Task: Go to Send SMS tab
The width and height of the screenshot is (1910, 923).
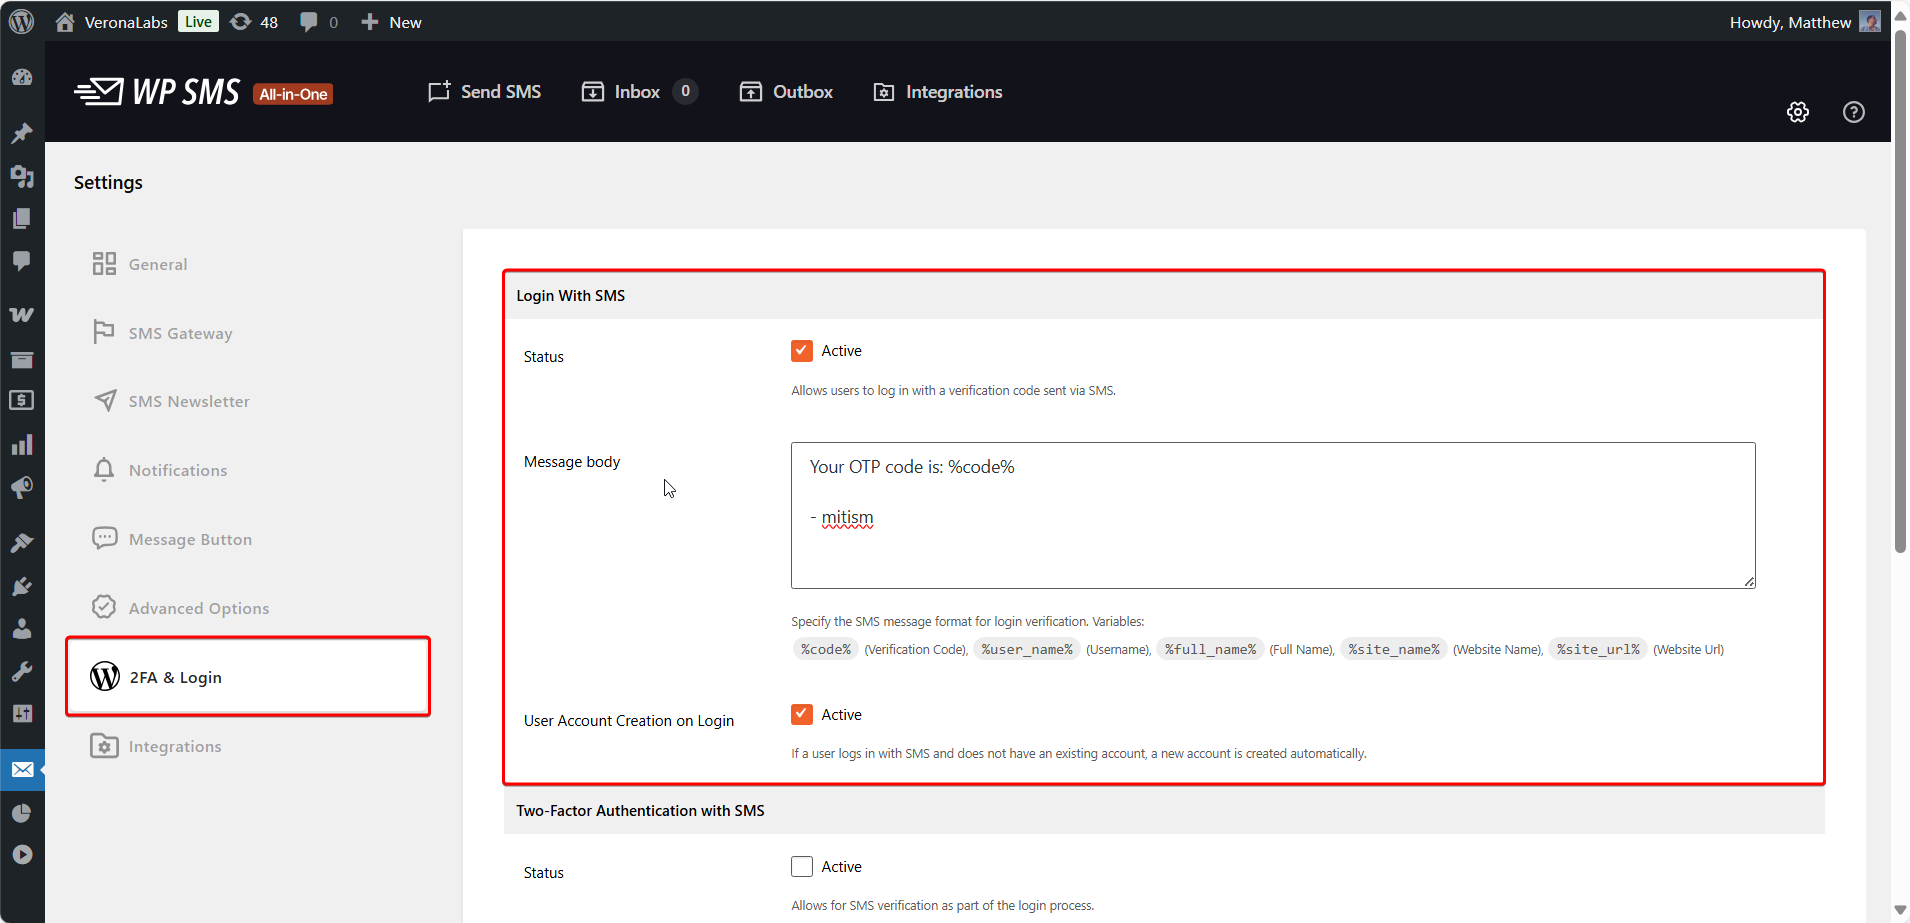Action: (x=485, y=92)
